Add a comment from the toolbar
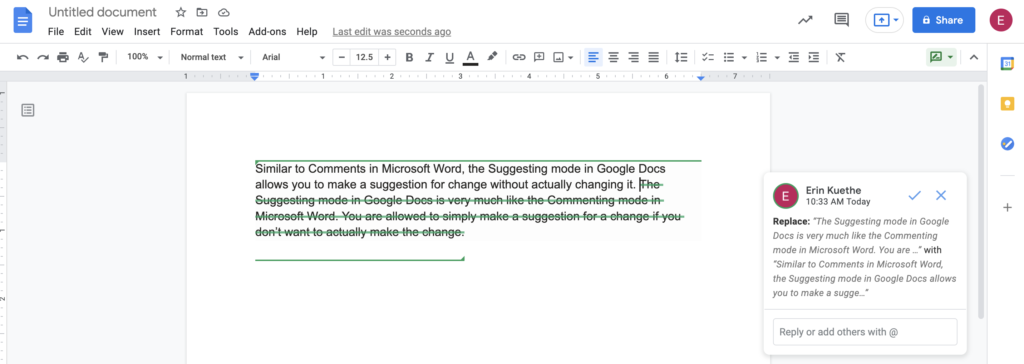 pos(539,58)
